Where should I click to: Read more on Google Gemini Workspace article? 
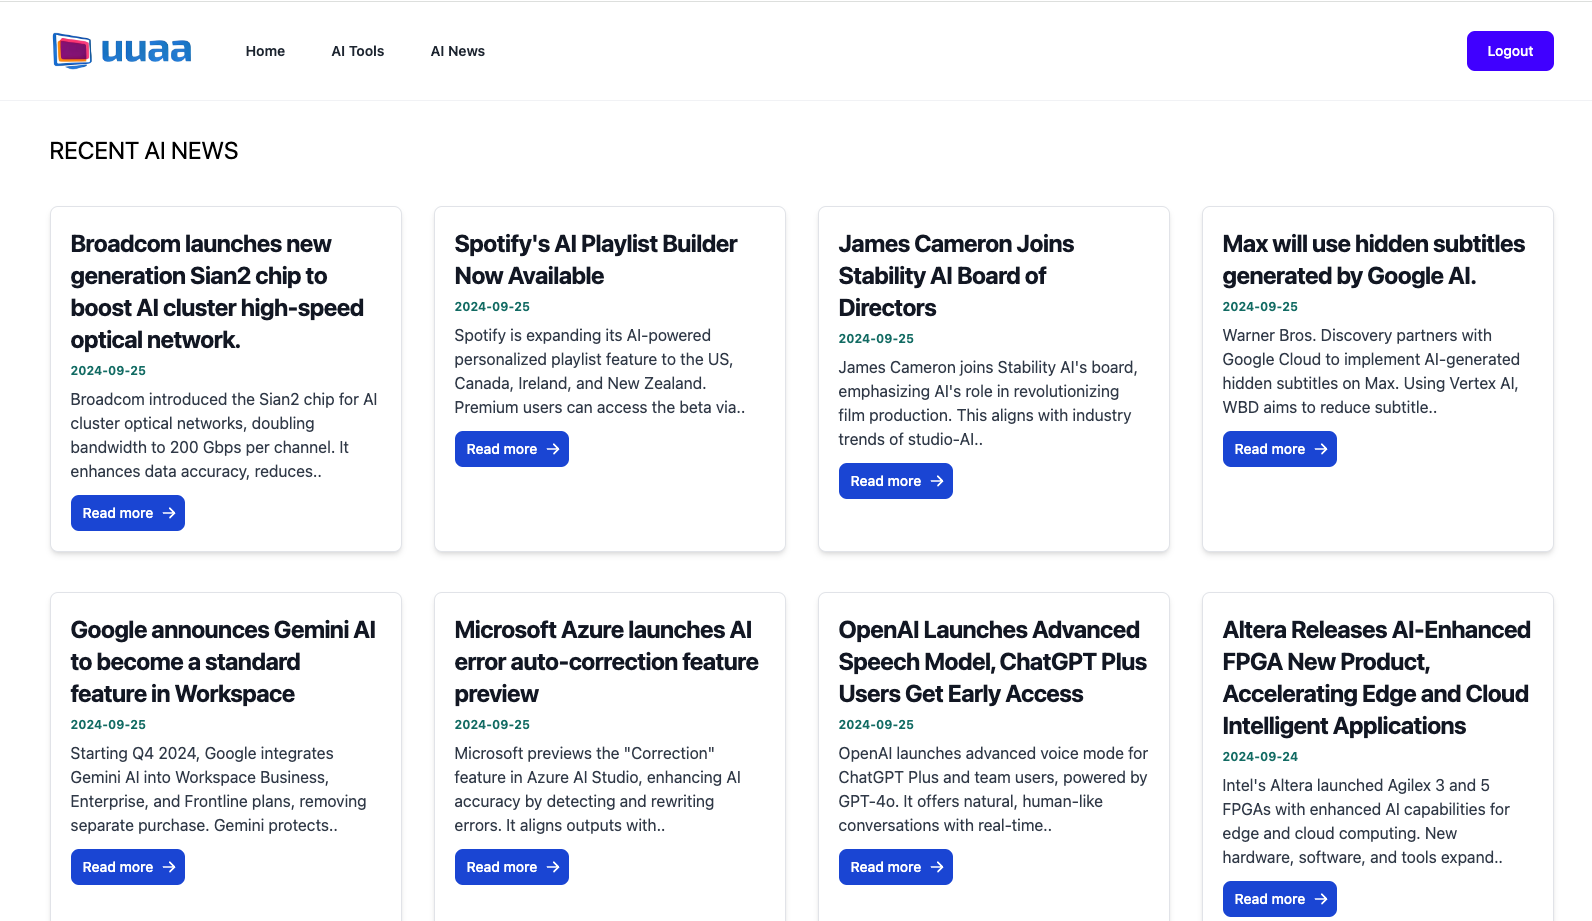click(x=128, y=867)
